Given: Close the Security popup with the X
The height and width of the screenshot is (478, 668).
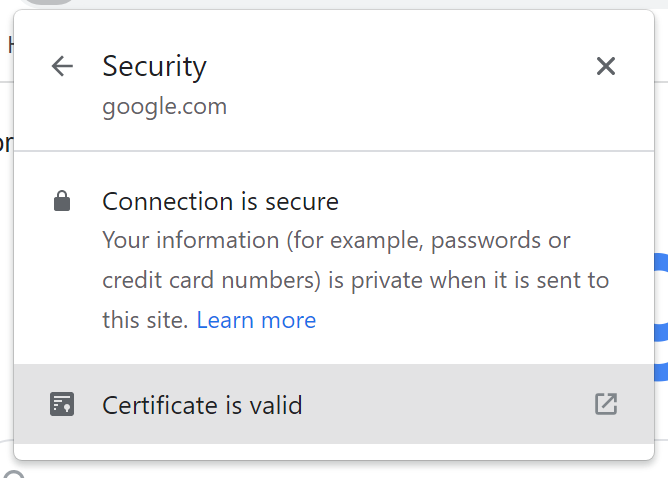Looking at the screenshot, I should tap(605, 66).
